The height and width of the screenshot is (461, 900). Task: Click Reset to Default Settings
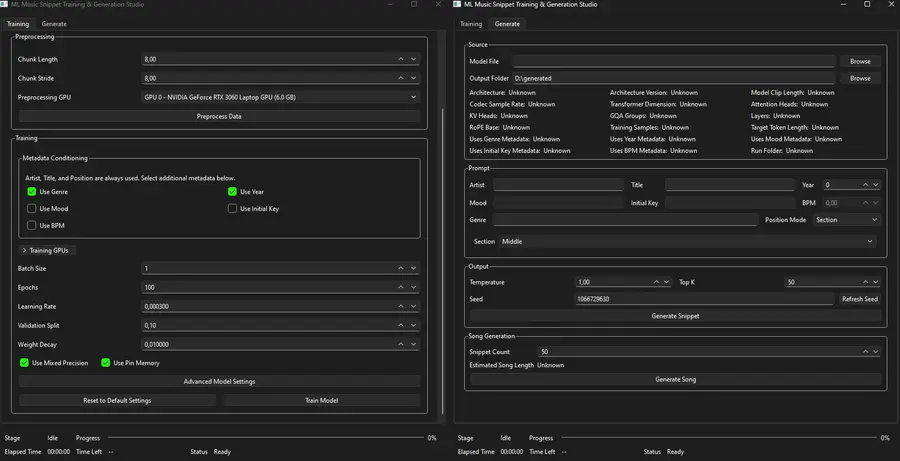[x=117, y=400]
